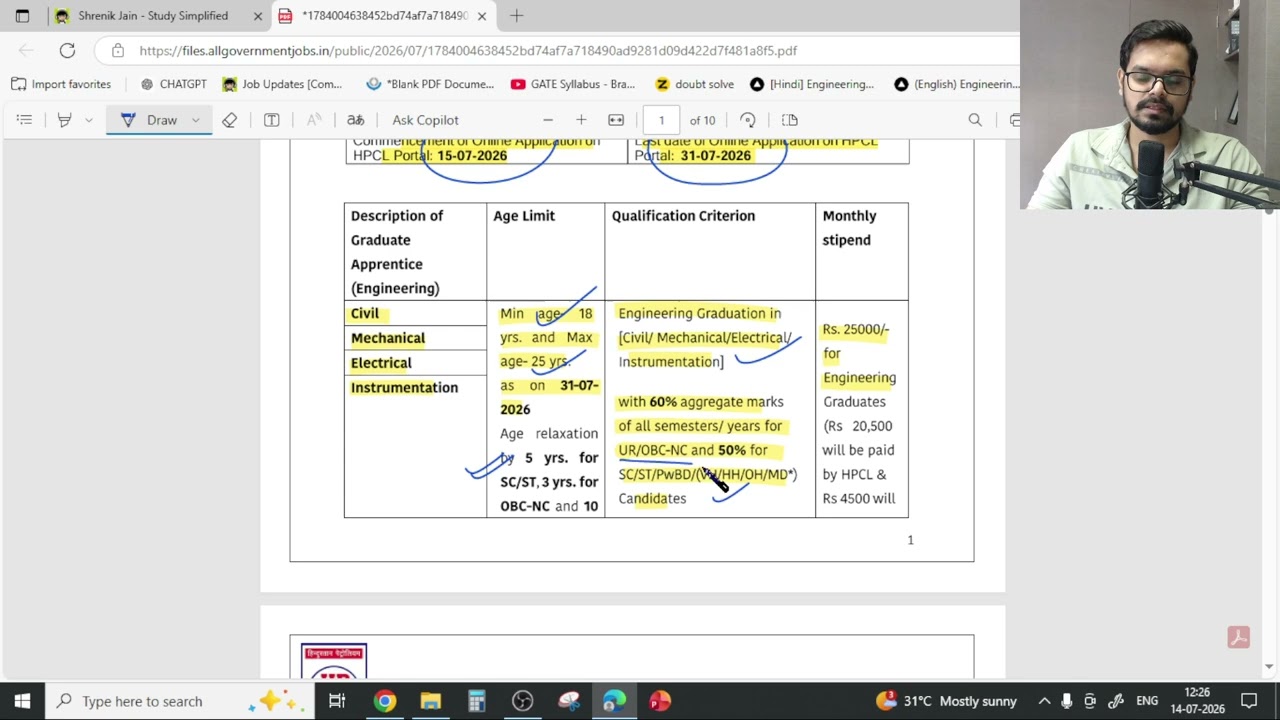Zoom in the PDF
Screen dimensions: 1280x720
(x=581, y=120)
